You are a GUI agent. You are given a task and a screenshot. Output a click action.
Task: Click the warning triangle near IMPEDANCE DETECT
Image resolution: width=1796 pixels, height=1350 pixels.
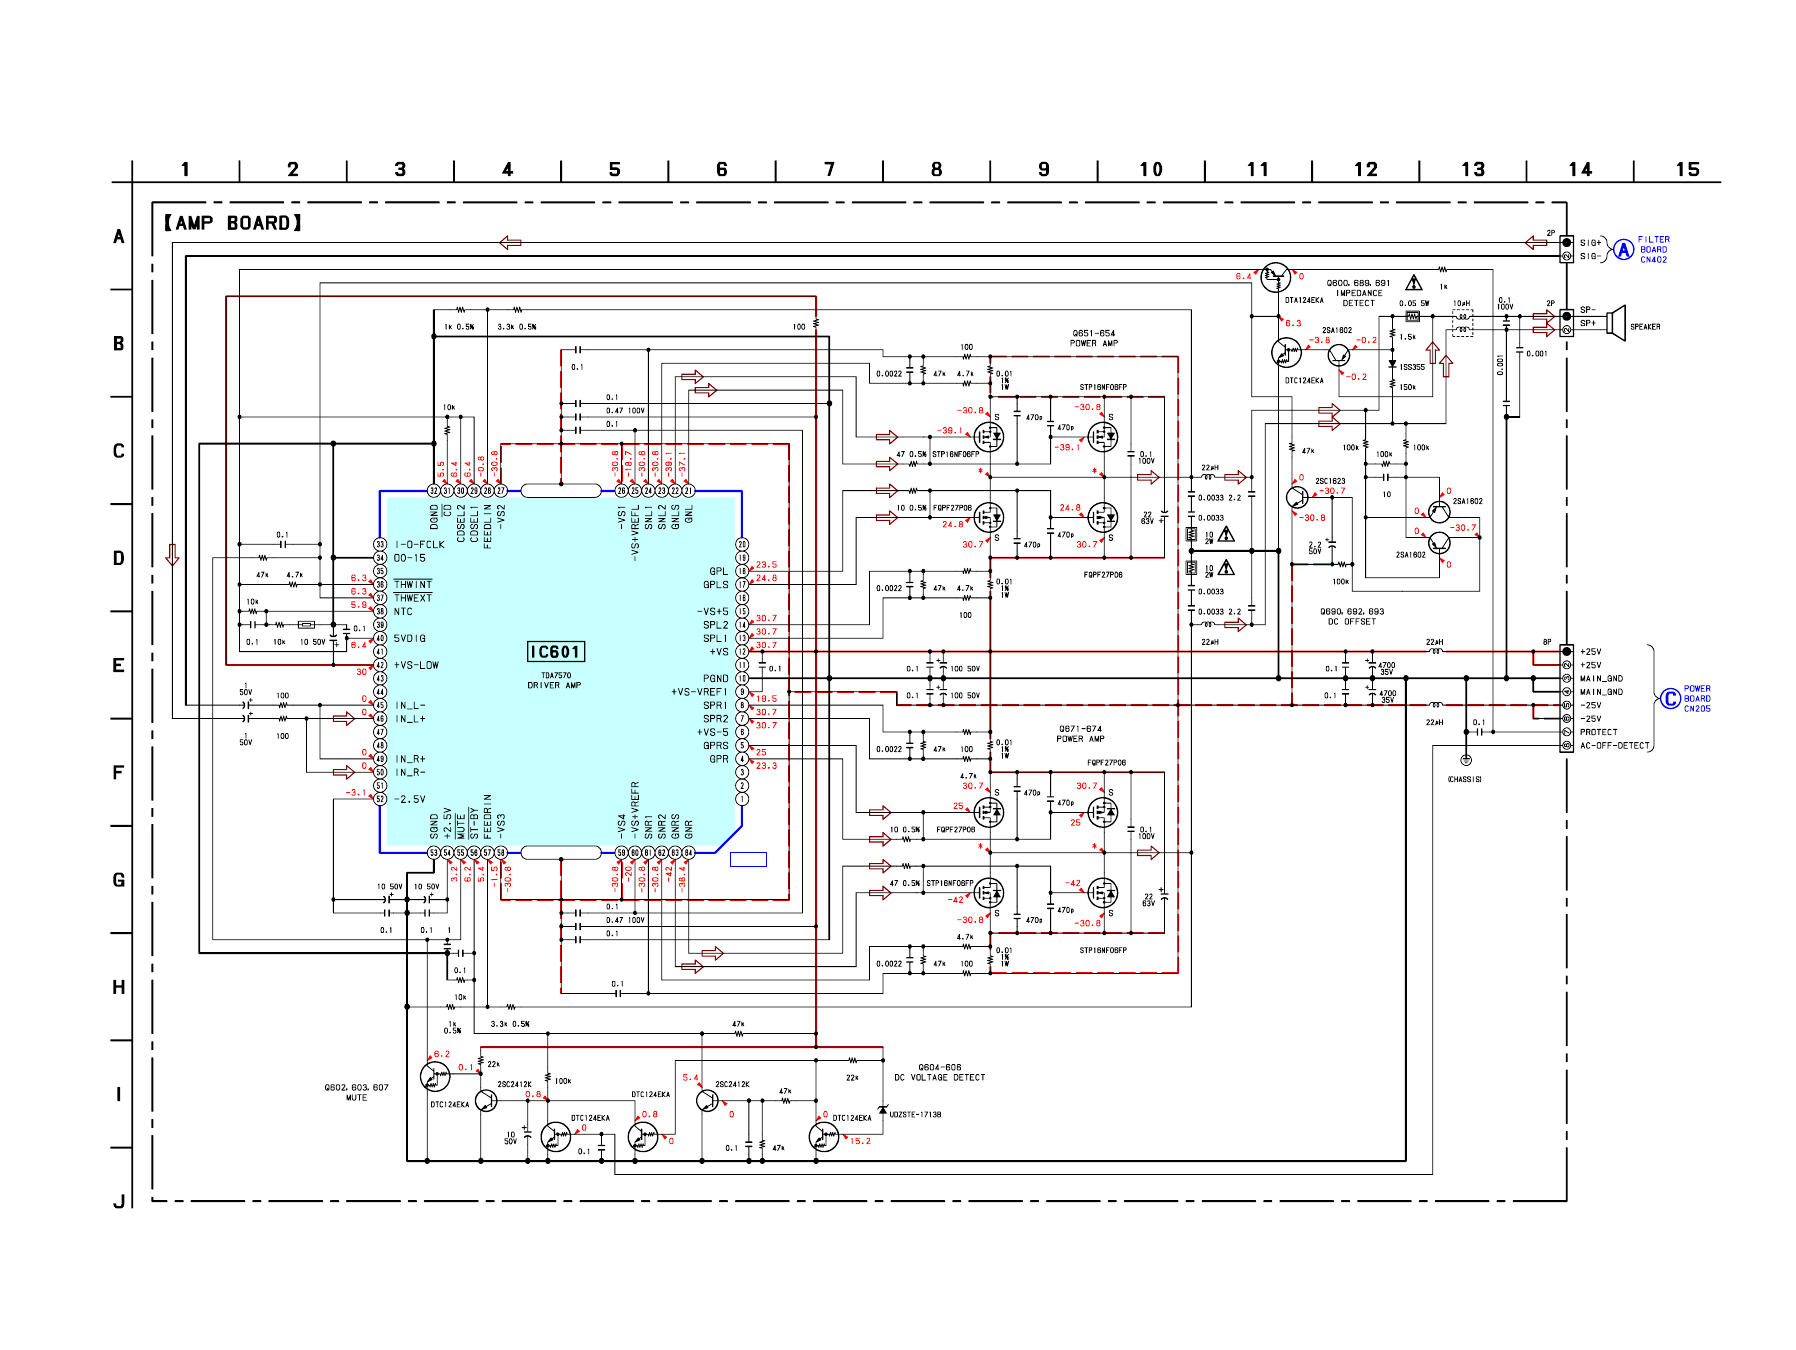pyautogui.click(x=1413, y=283)
